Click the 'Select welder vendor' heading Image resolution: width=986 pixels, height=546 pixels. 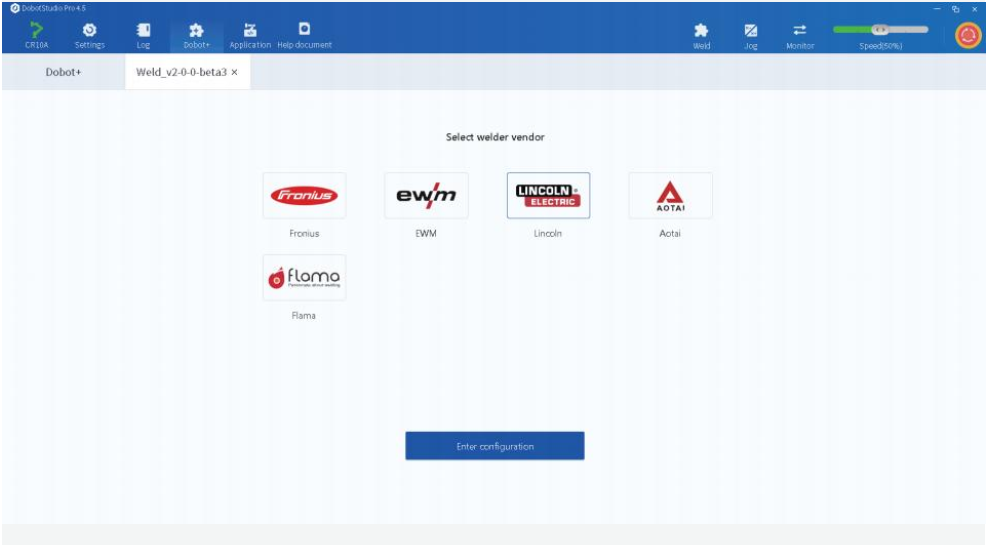pyautogui.click(x=495, y=137)
